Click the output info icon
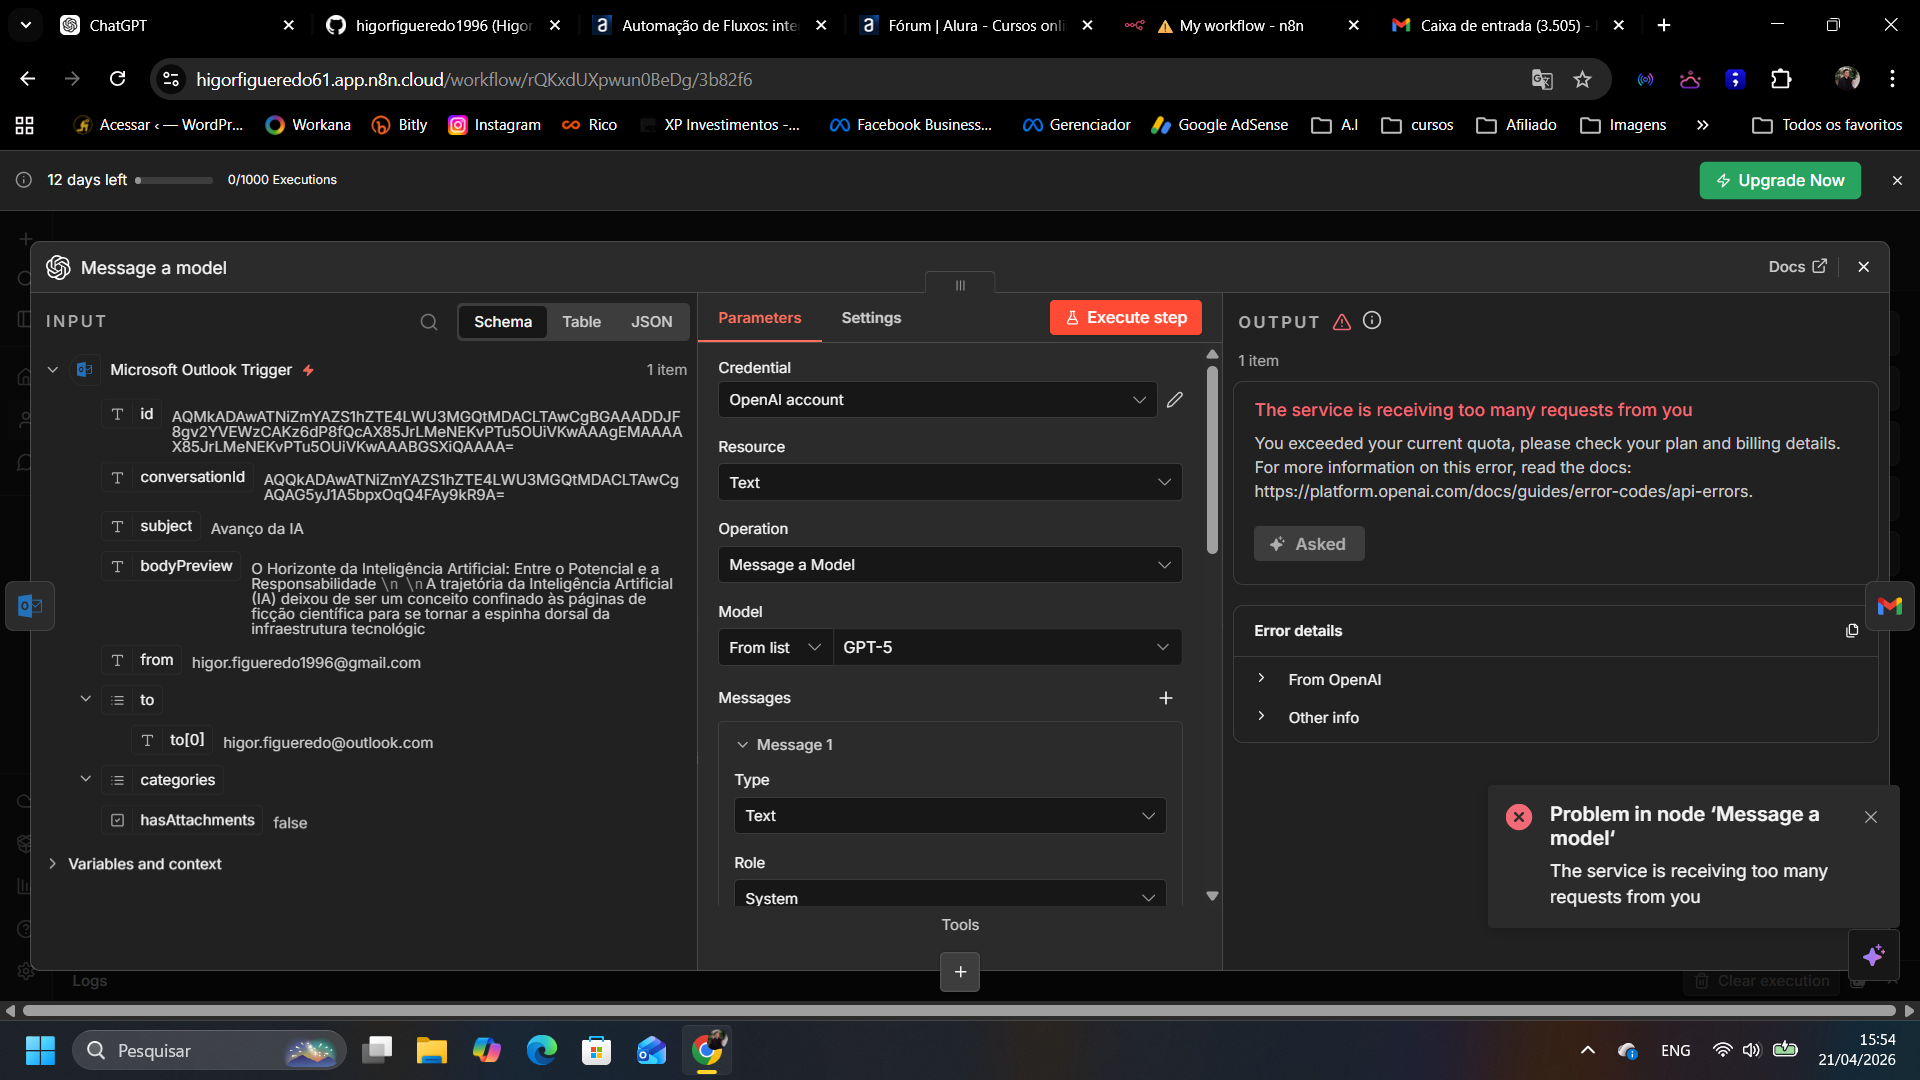 tap(1372, 321)
